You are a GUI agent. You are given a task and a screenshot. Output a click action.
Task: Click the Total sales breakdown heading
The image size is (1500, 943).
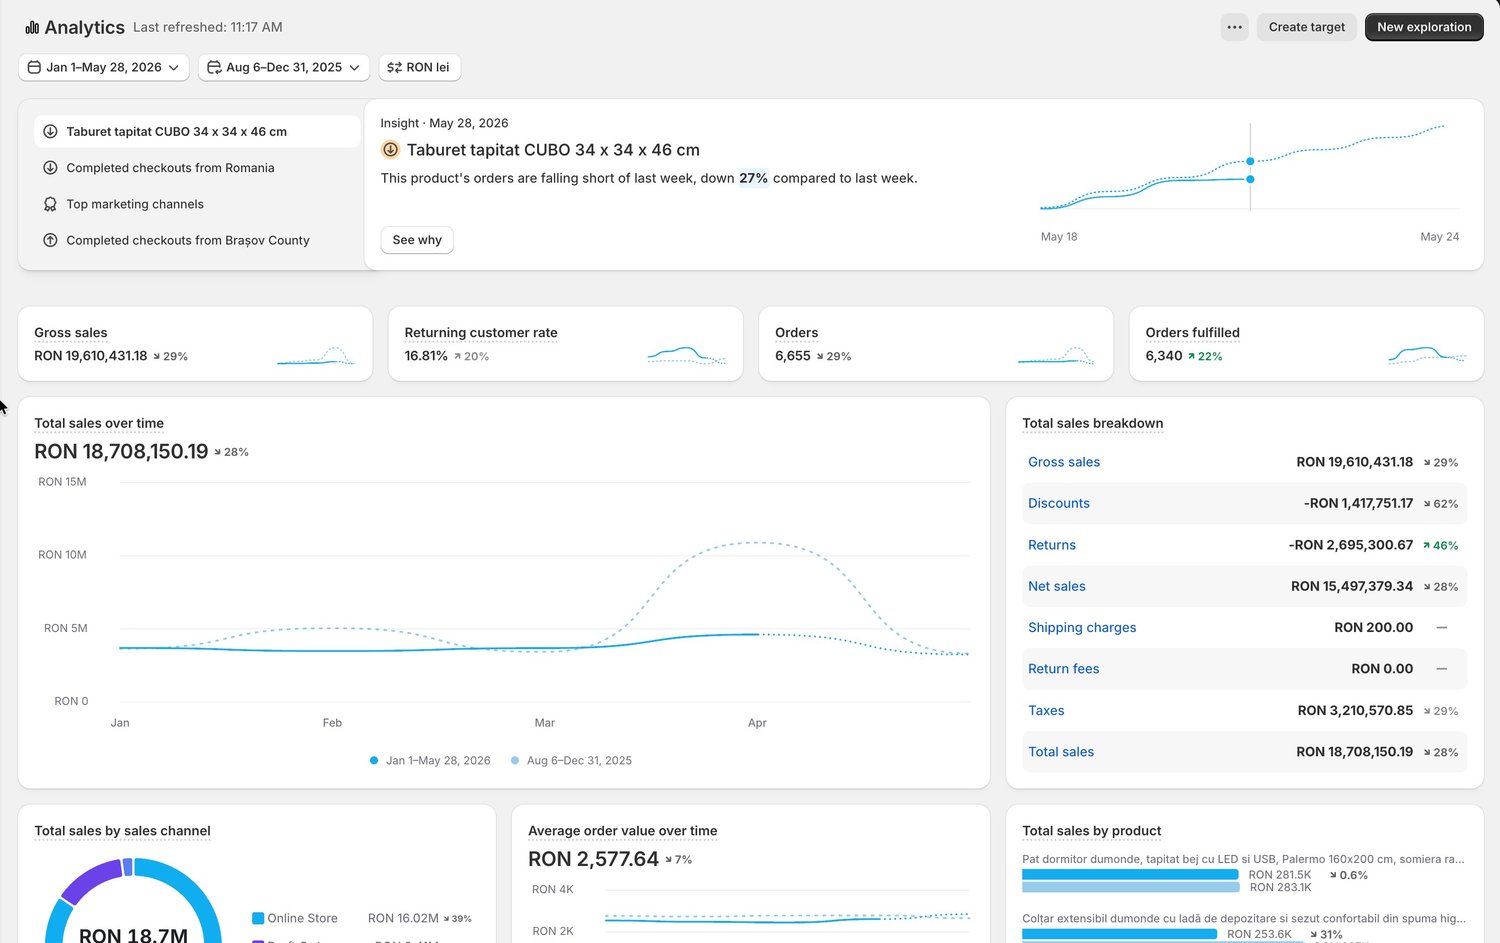coord(1092,423)
